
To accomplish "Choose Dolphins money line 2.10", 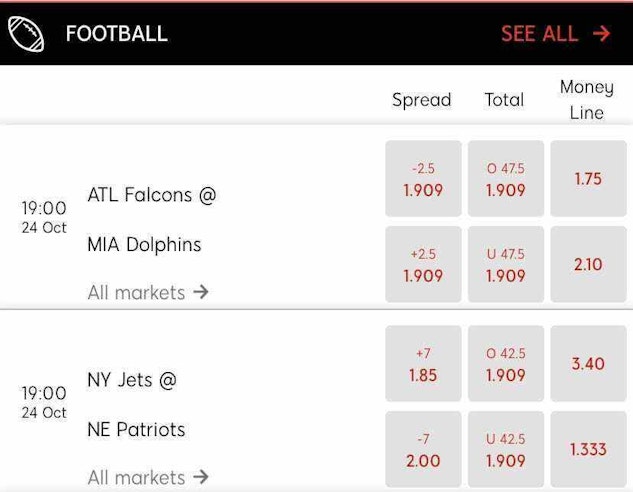I will pyautogui.click(x=588, y=265).
